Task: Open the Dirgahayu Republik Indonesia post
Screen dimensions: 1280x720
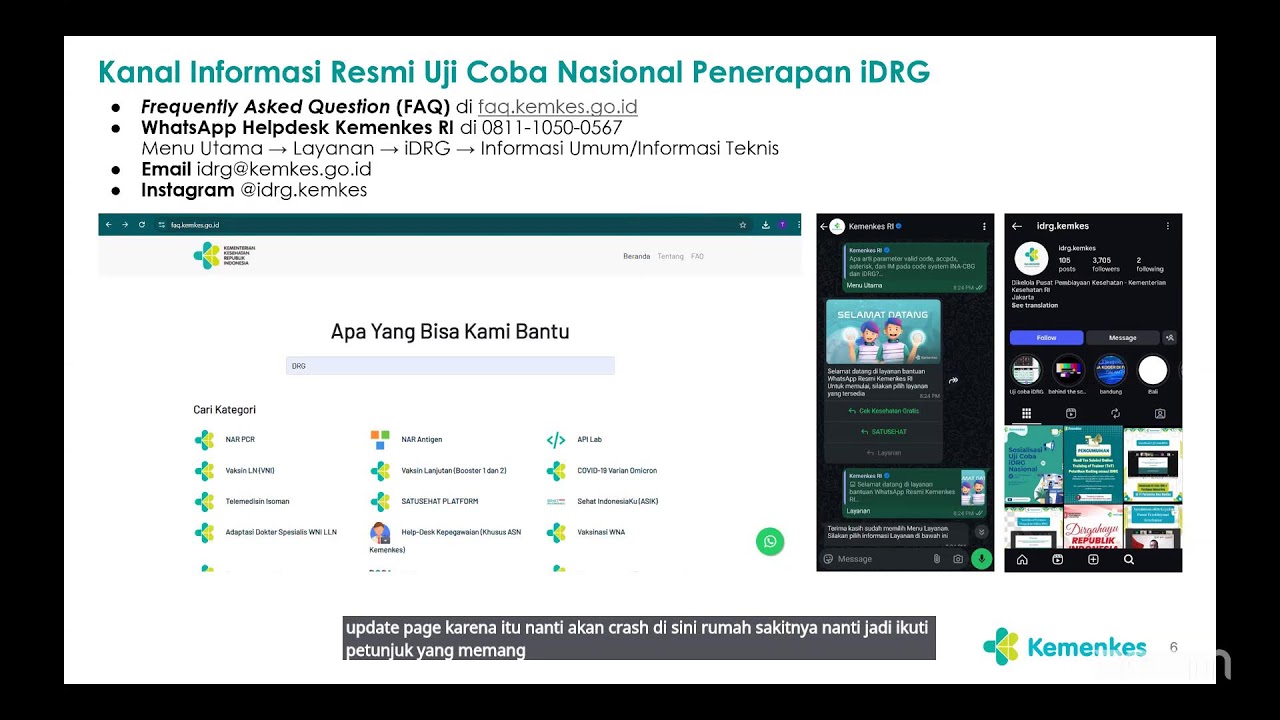Action: pyautogui.click(x=1093, y=527)
